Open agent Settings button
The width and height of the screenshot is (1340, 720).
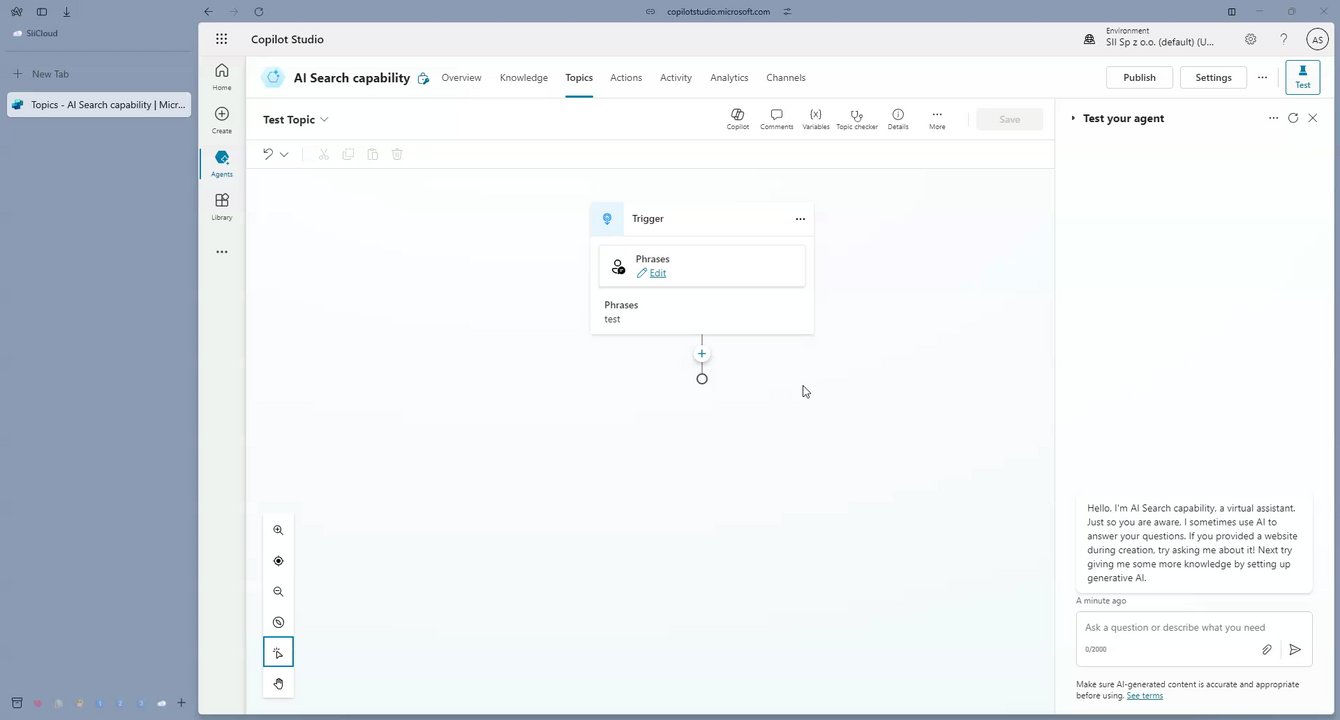coord(1213,77)
